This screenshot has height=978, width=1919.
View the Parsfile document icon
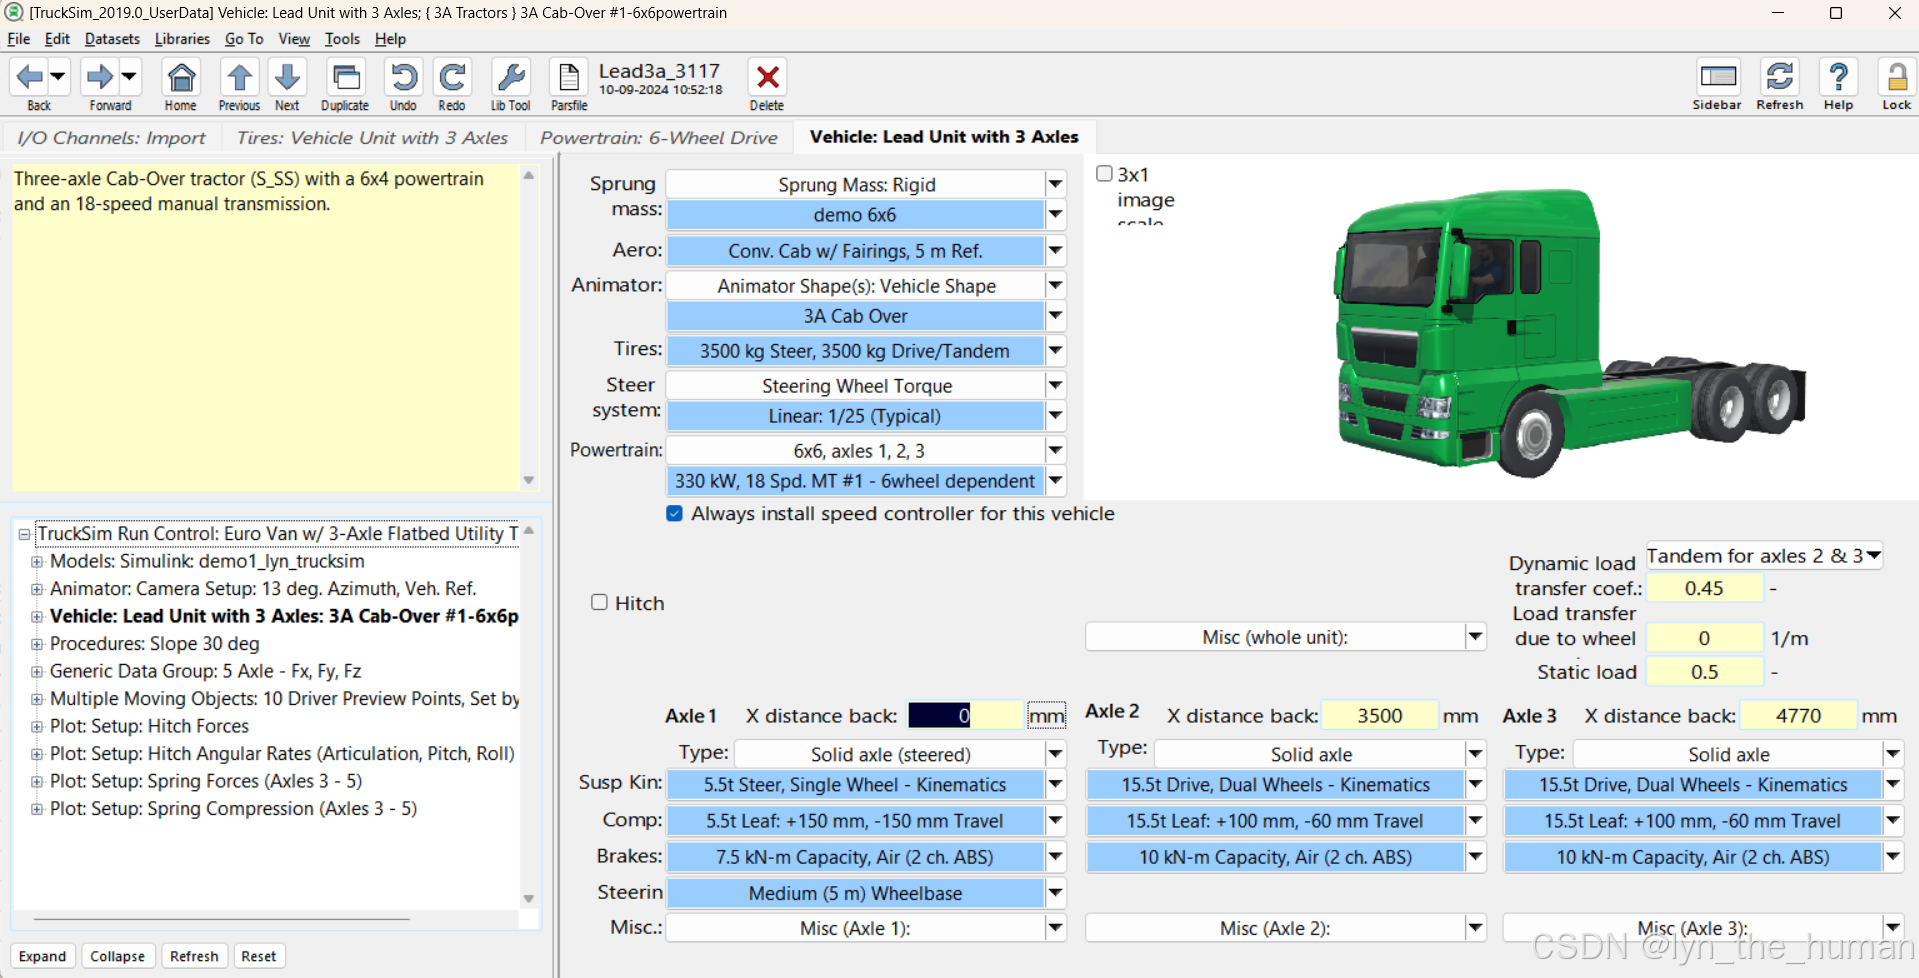tap(569, 77)
